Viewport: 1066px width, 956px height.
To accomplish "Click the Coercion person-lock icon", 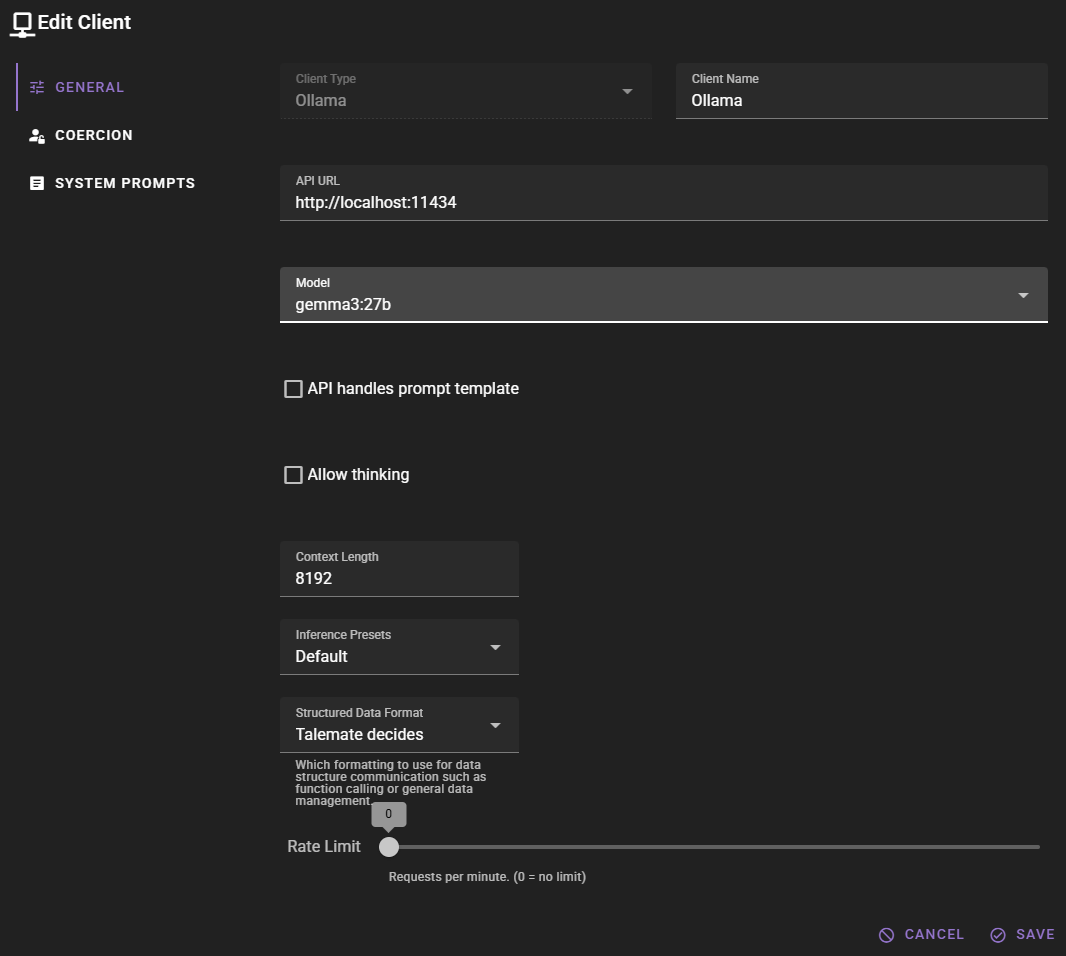I will [37, 136].
